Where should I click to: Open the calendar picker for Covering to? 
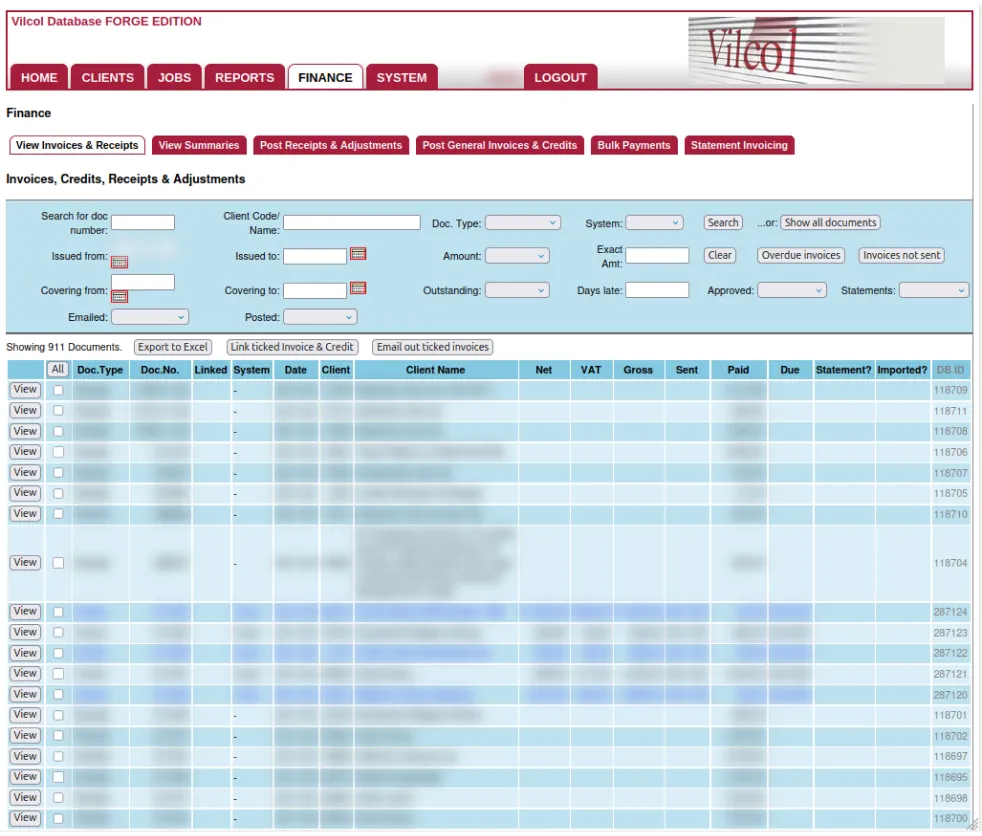[359, 289]
